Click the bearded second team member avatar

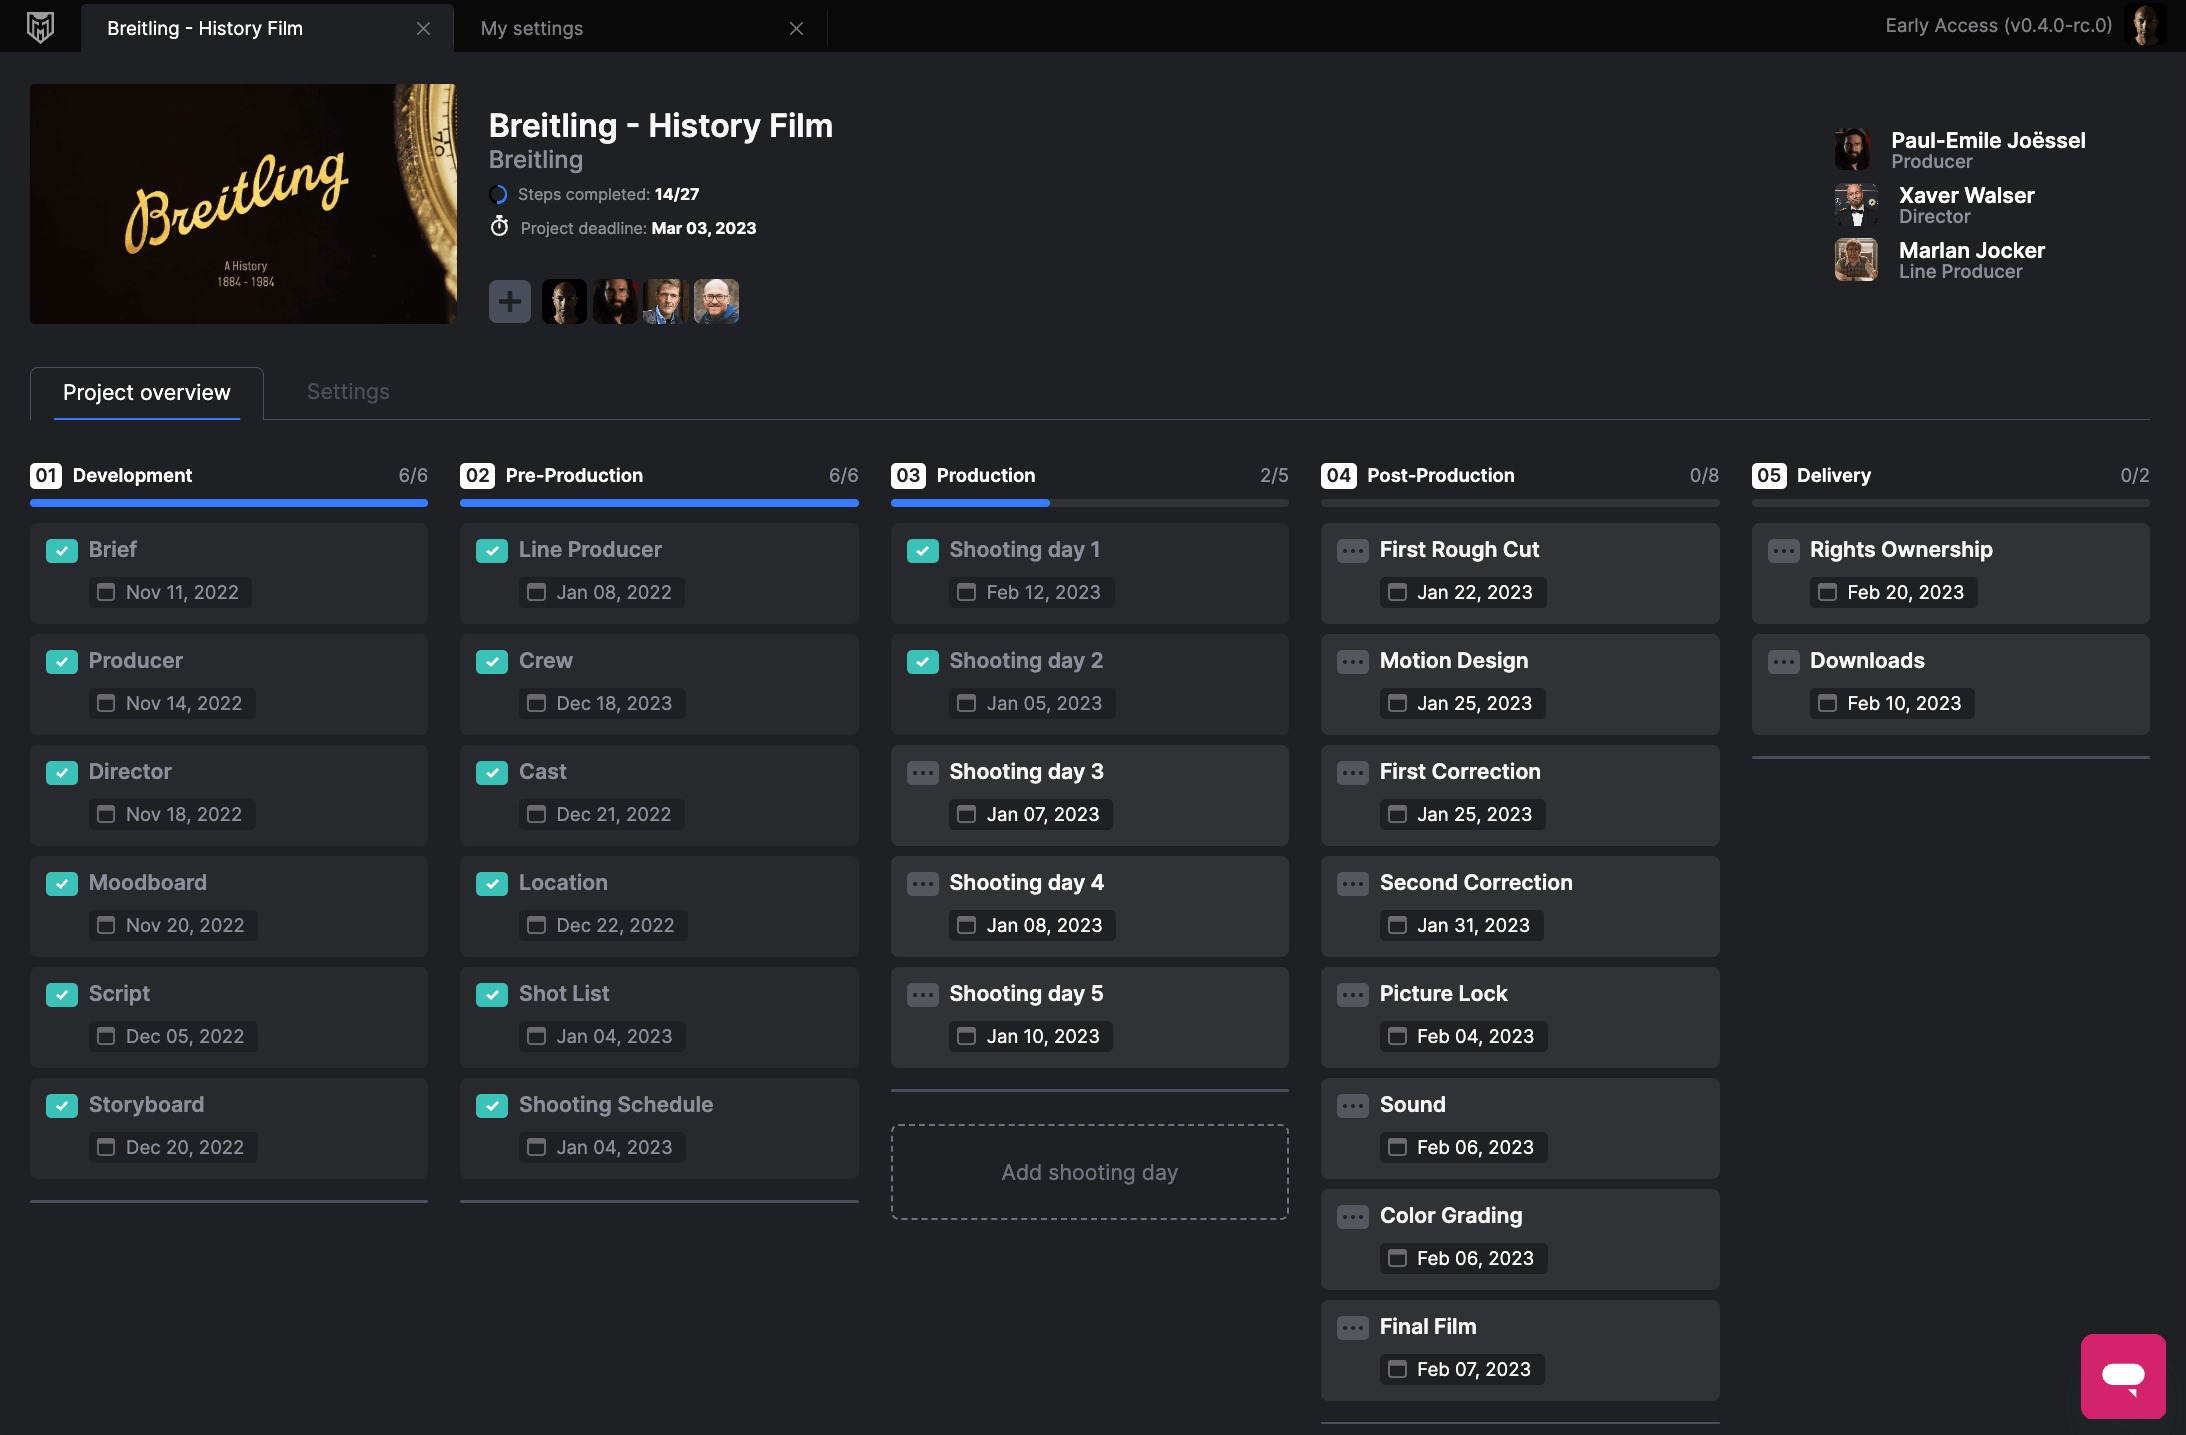615,301
